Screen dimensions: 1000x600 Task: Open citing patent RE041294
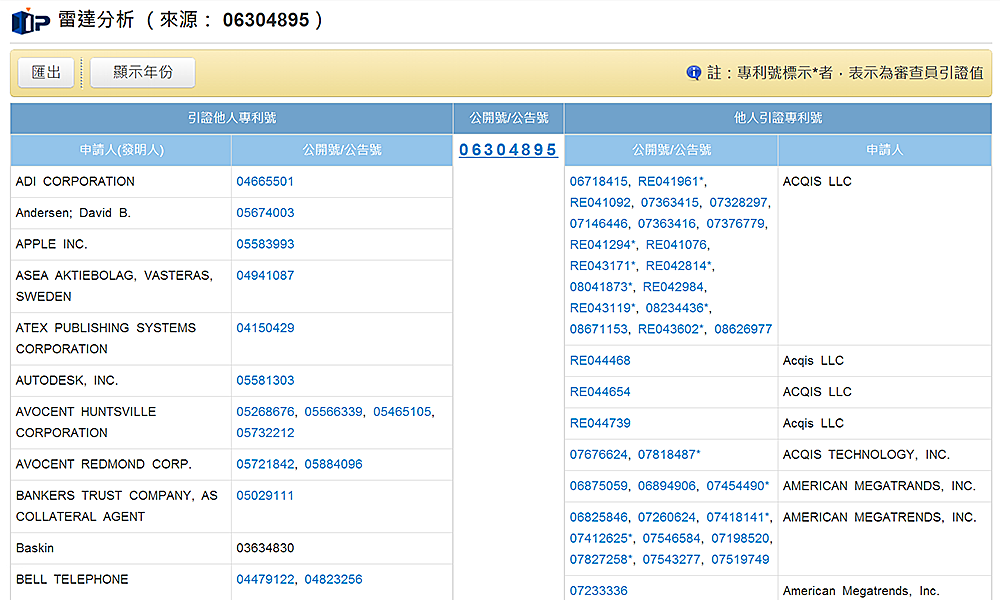click(x=601, y=244)
